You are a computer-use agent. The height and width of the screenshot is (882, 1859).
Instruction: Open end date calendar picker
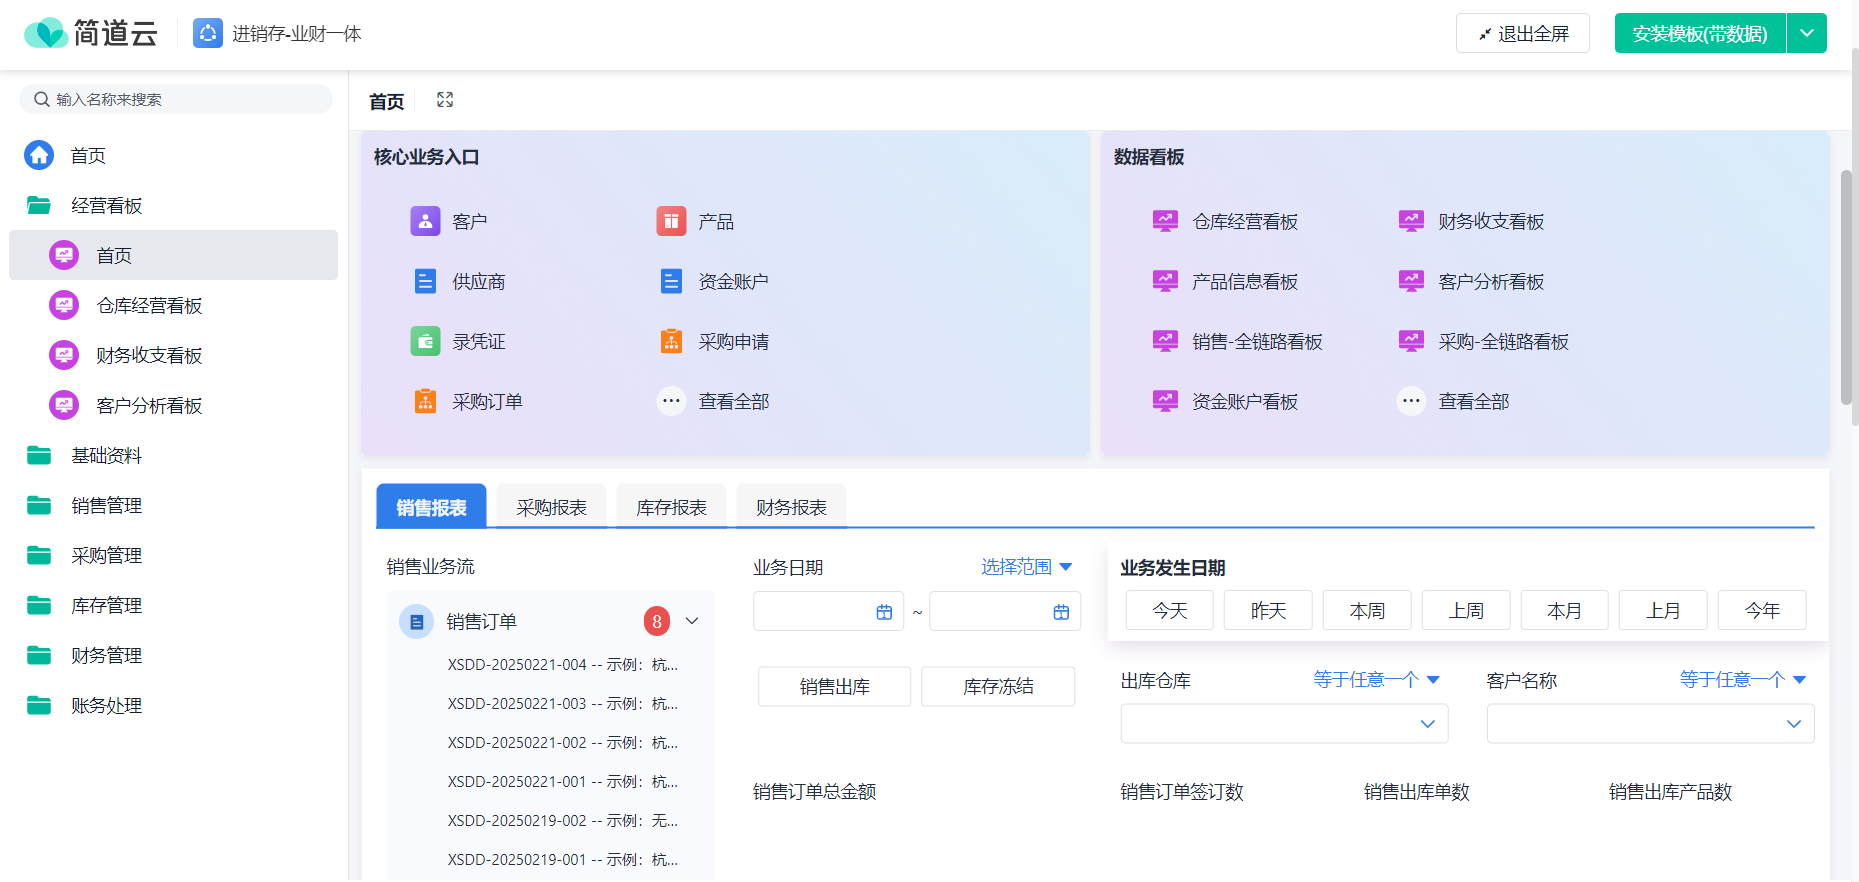pos(1061,612)
